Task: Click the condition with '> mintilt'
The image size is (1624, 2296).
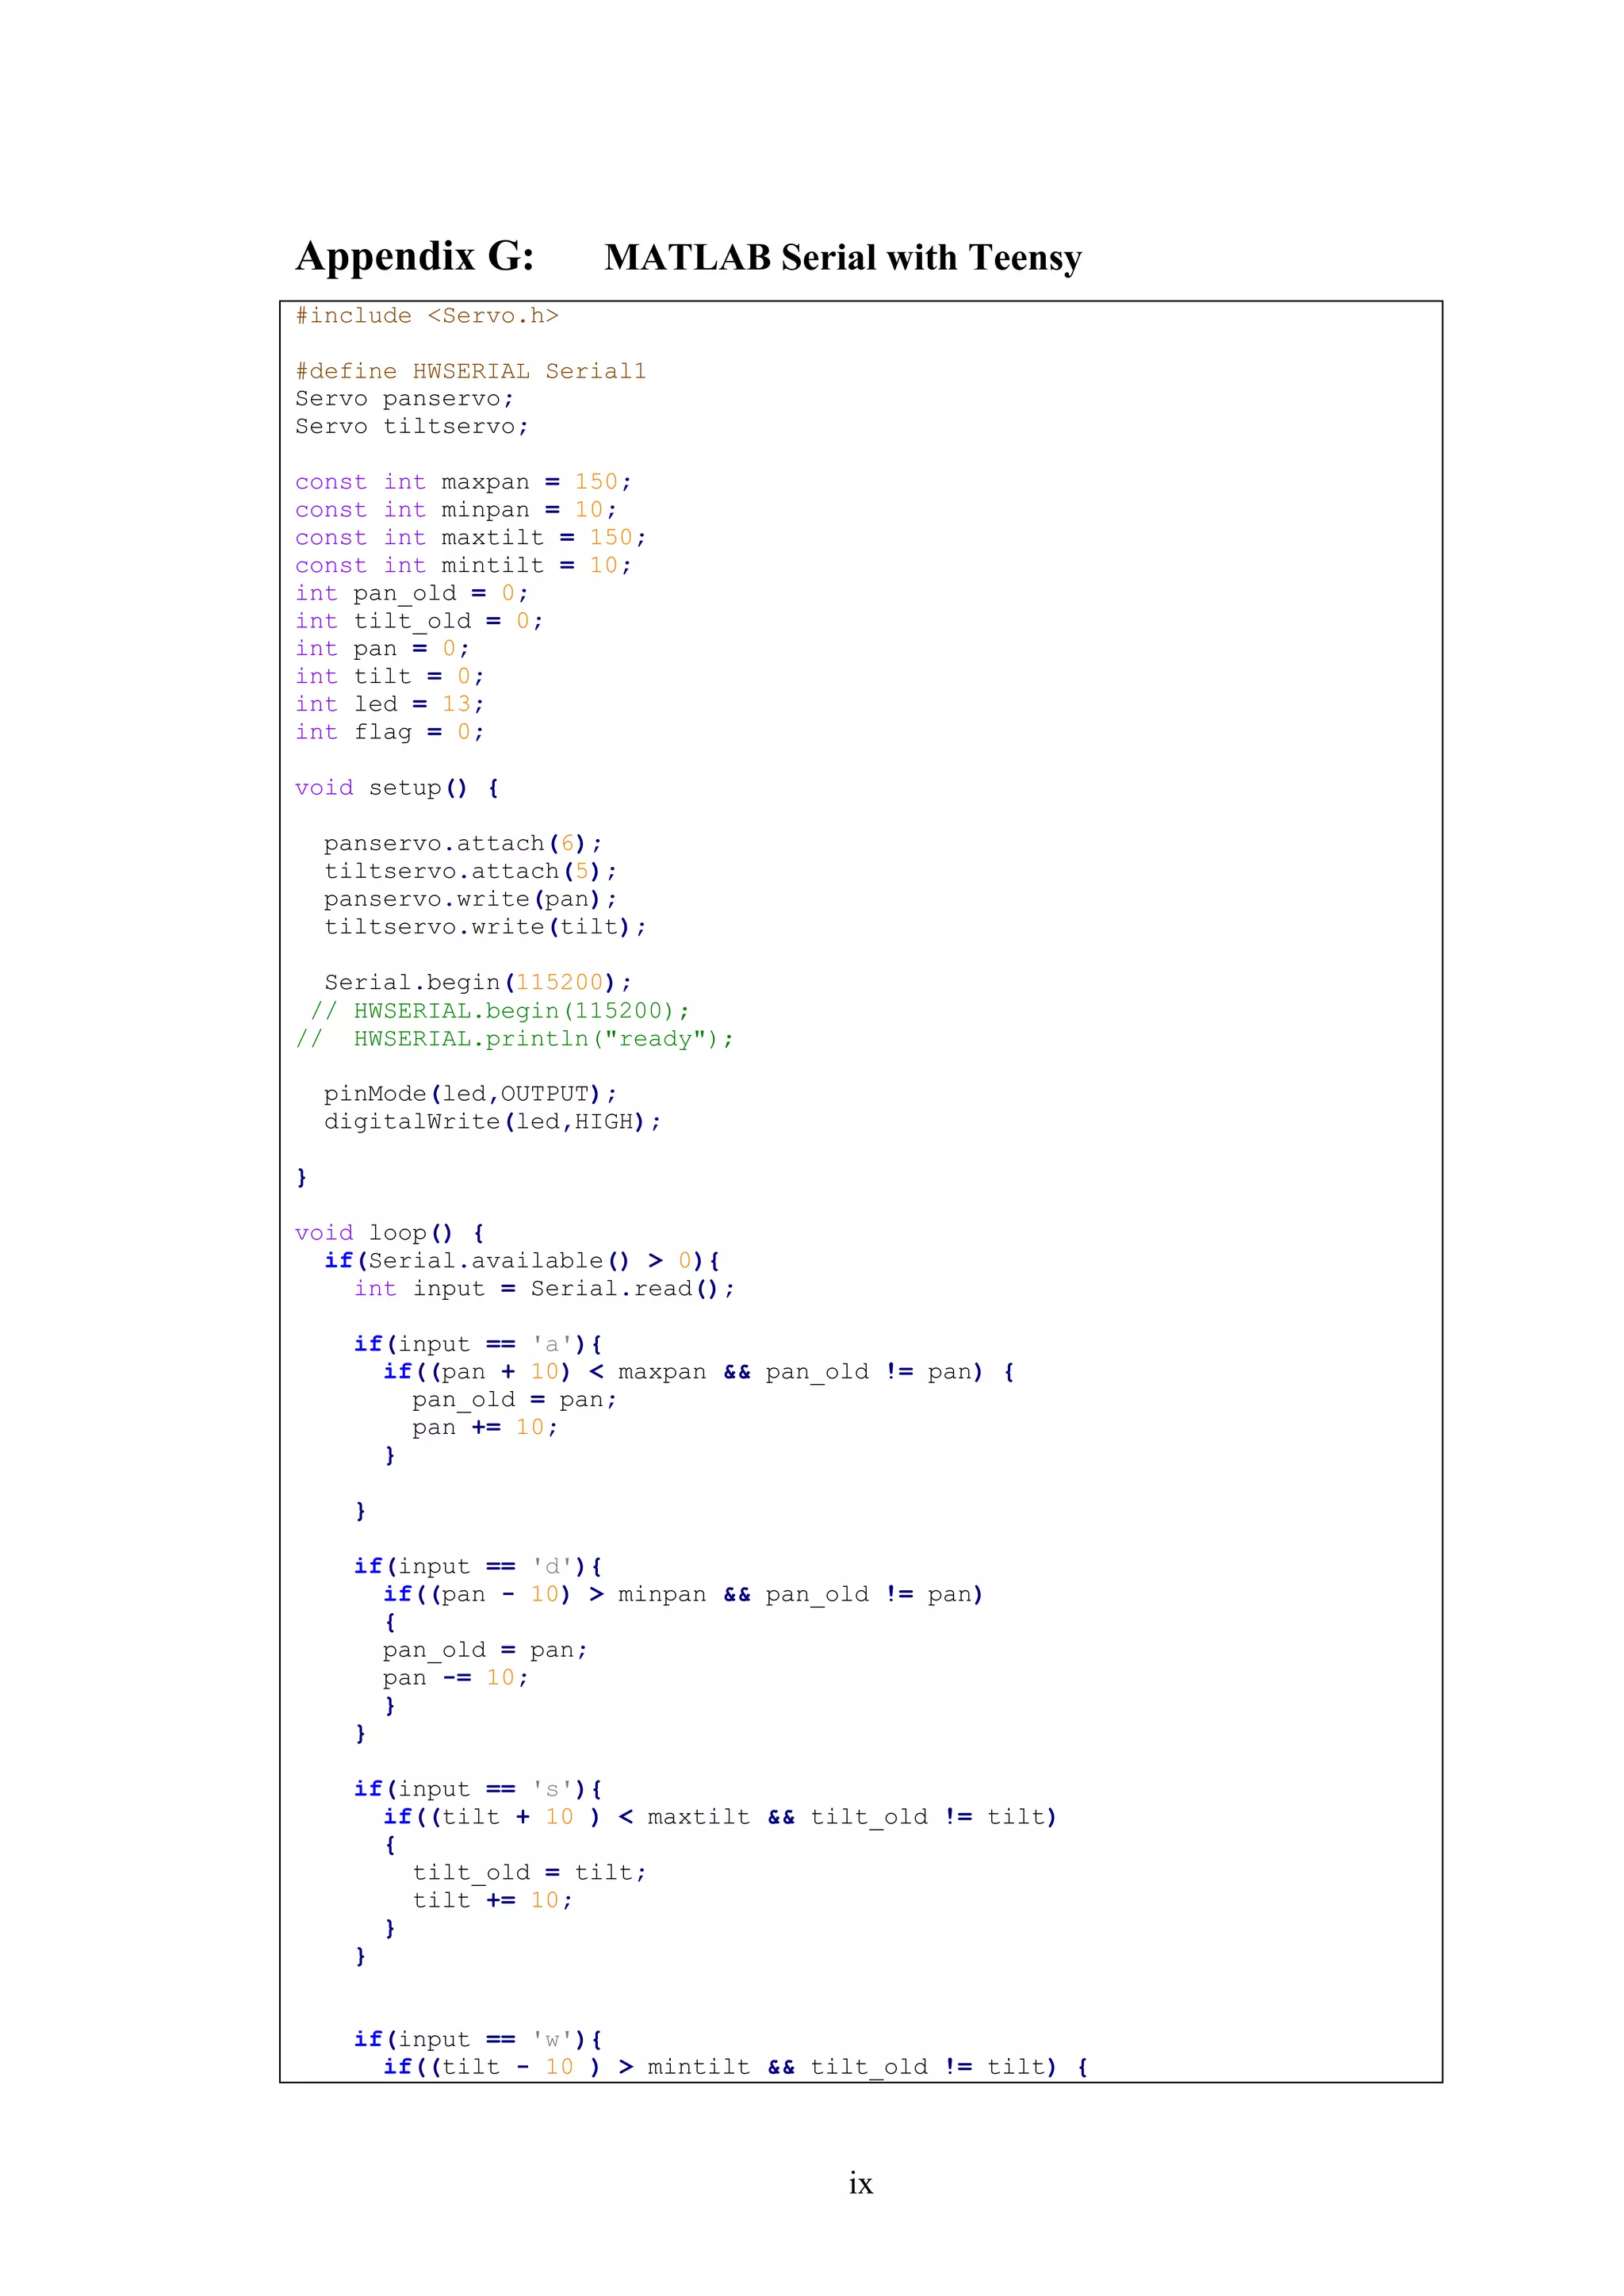Action: pos(736,2068)
